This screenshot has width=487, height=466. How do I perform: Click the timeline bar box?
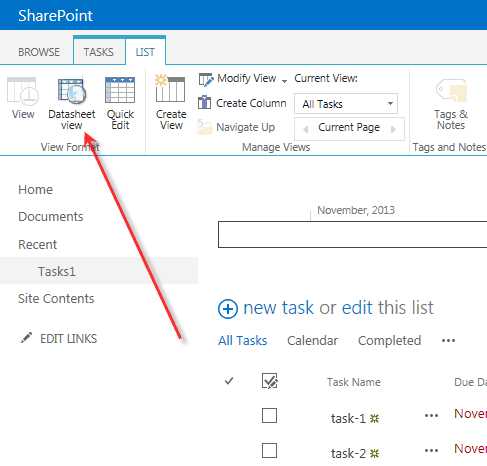pyautogui.click(x=353, y=234)
